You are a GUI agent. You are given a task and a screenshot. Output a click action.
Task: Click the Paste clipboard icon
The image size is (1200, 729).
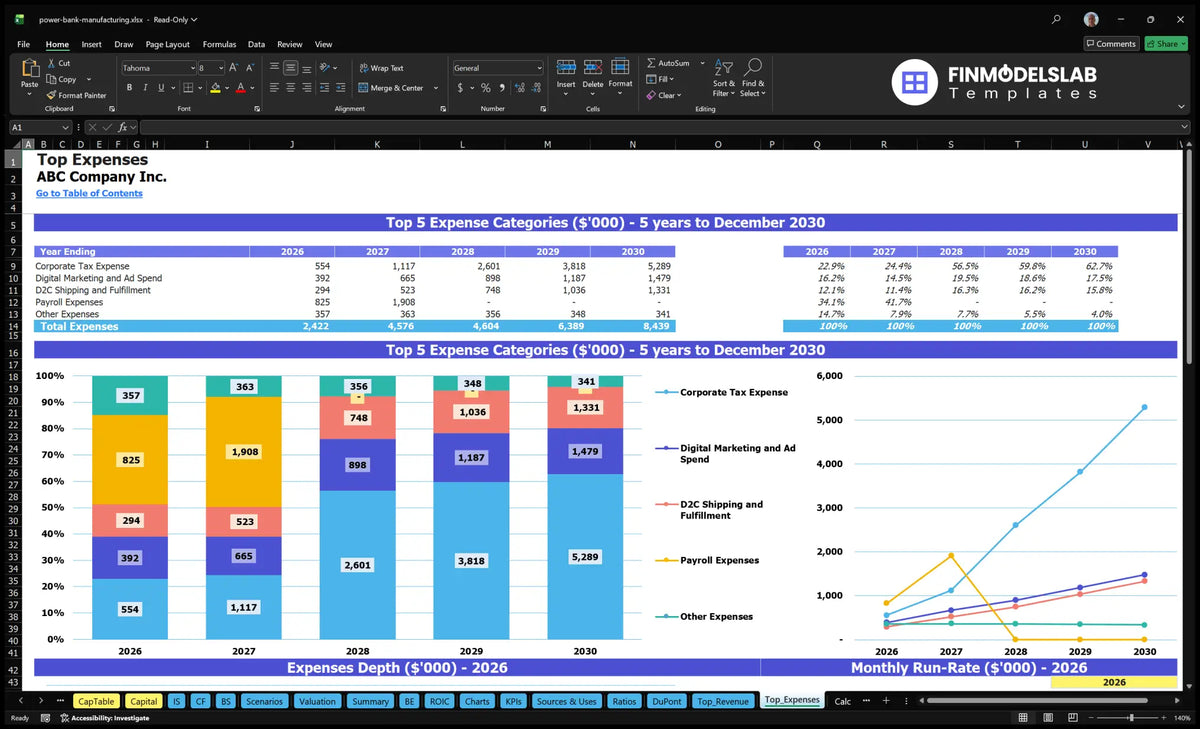click(29, 69)
